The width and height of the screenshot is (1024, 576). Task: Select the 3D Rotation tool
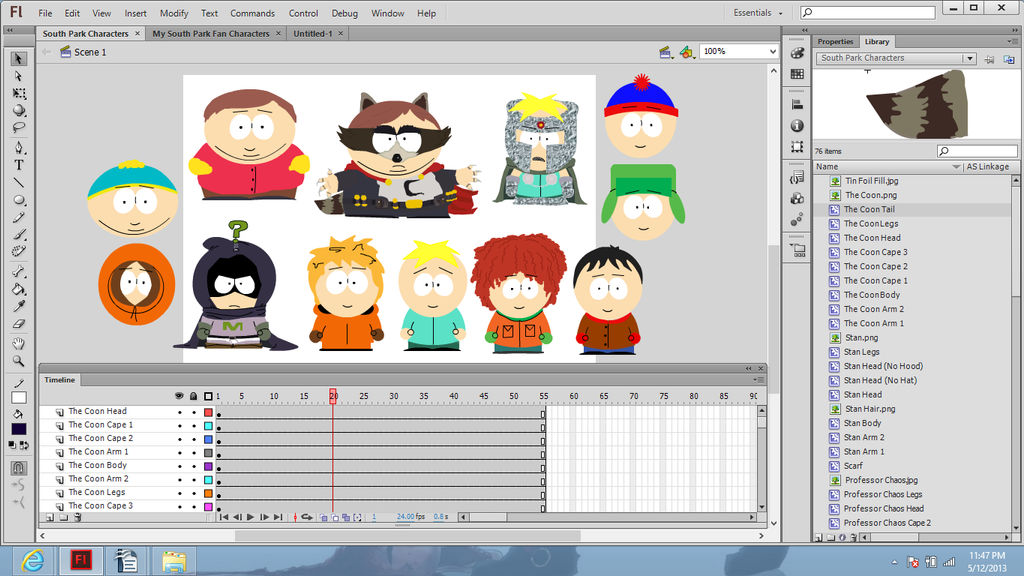[x=19, y=110]
